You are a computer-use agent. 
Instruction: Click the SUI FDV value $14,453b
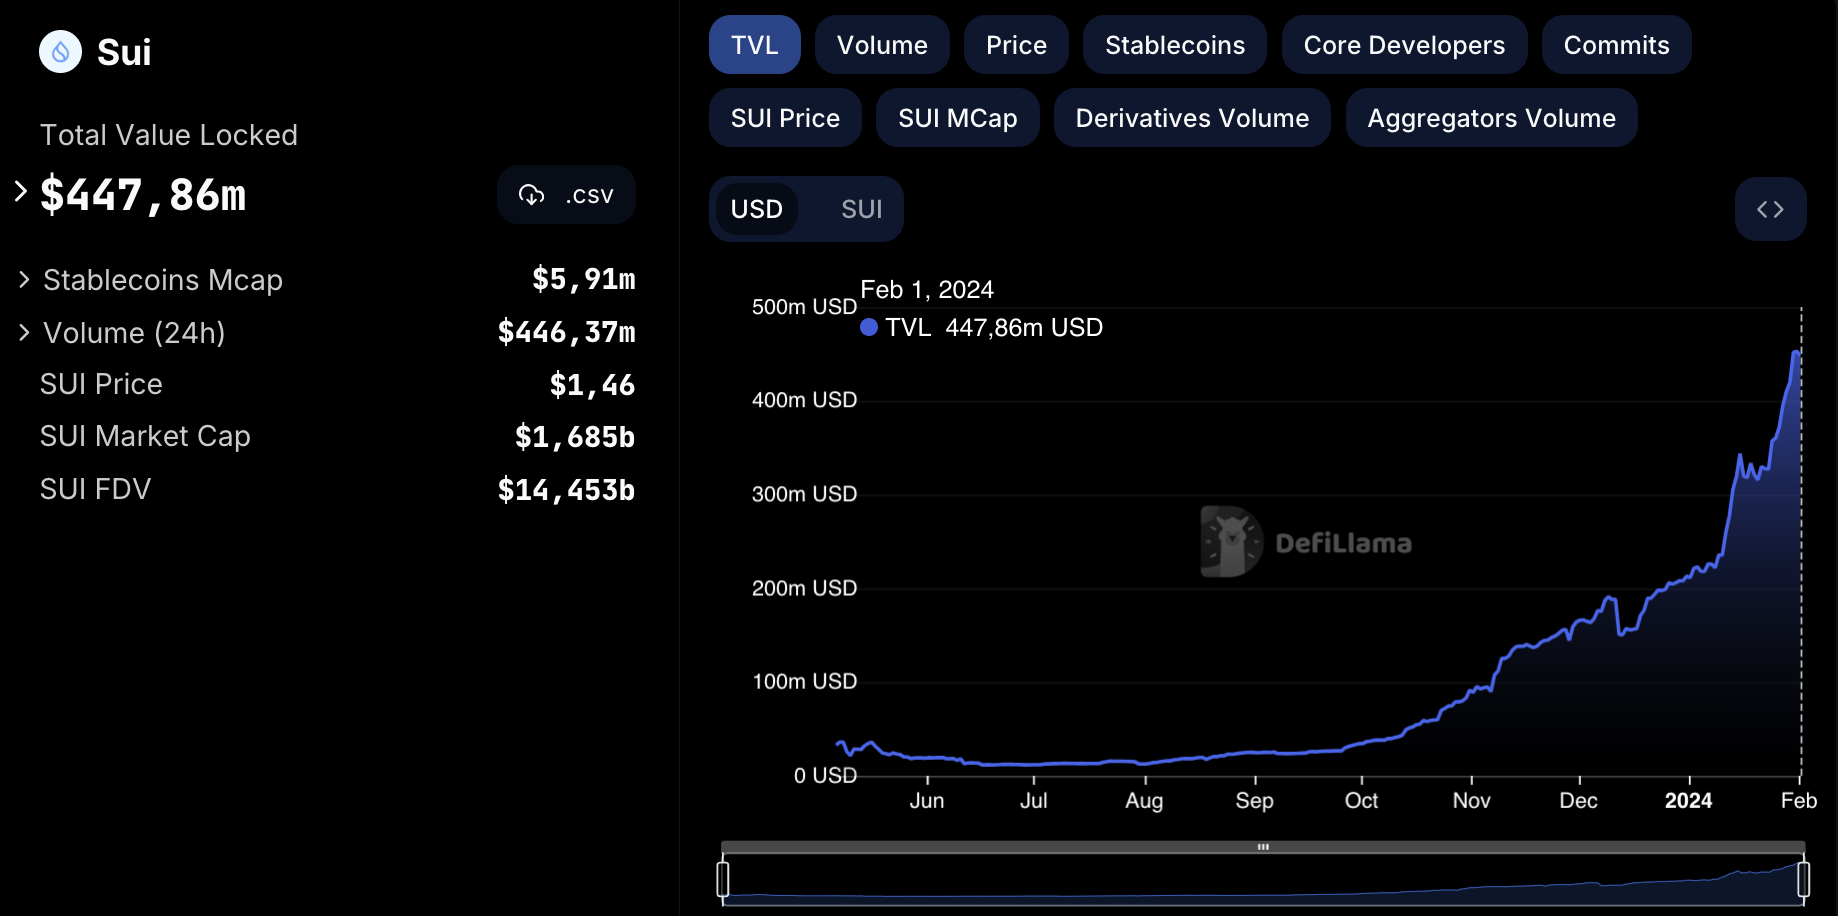point(566,490)
